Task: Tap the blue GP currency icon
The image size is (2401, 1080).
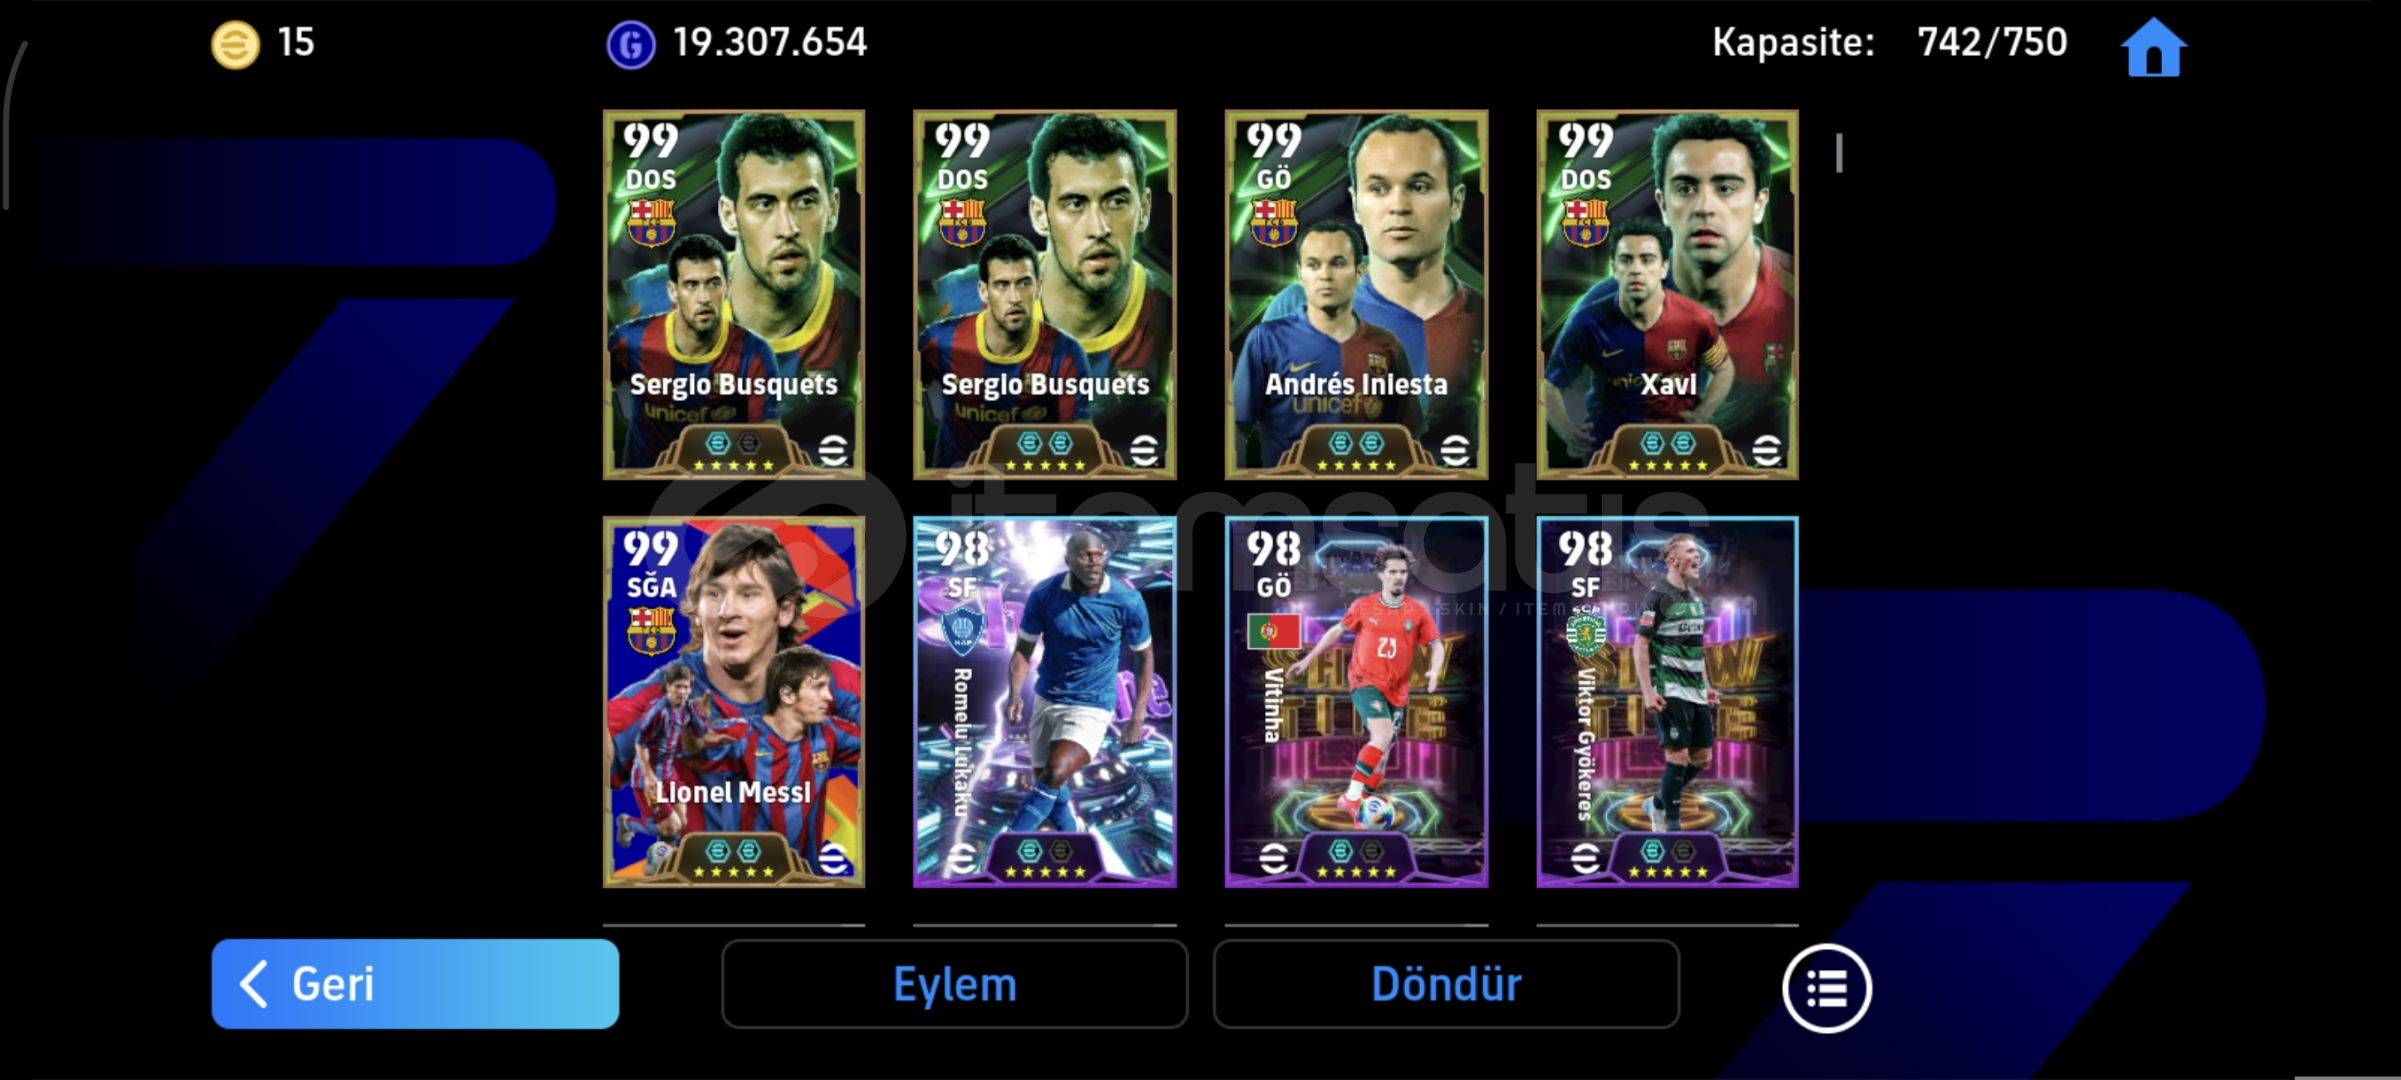Action: (x=631, y=45)
